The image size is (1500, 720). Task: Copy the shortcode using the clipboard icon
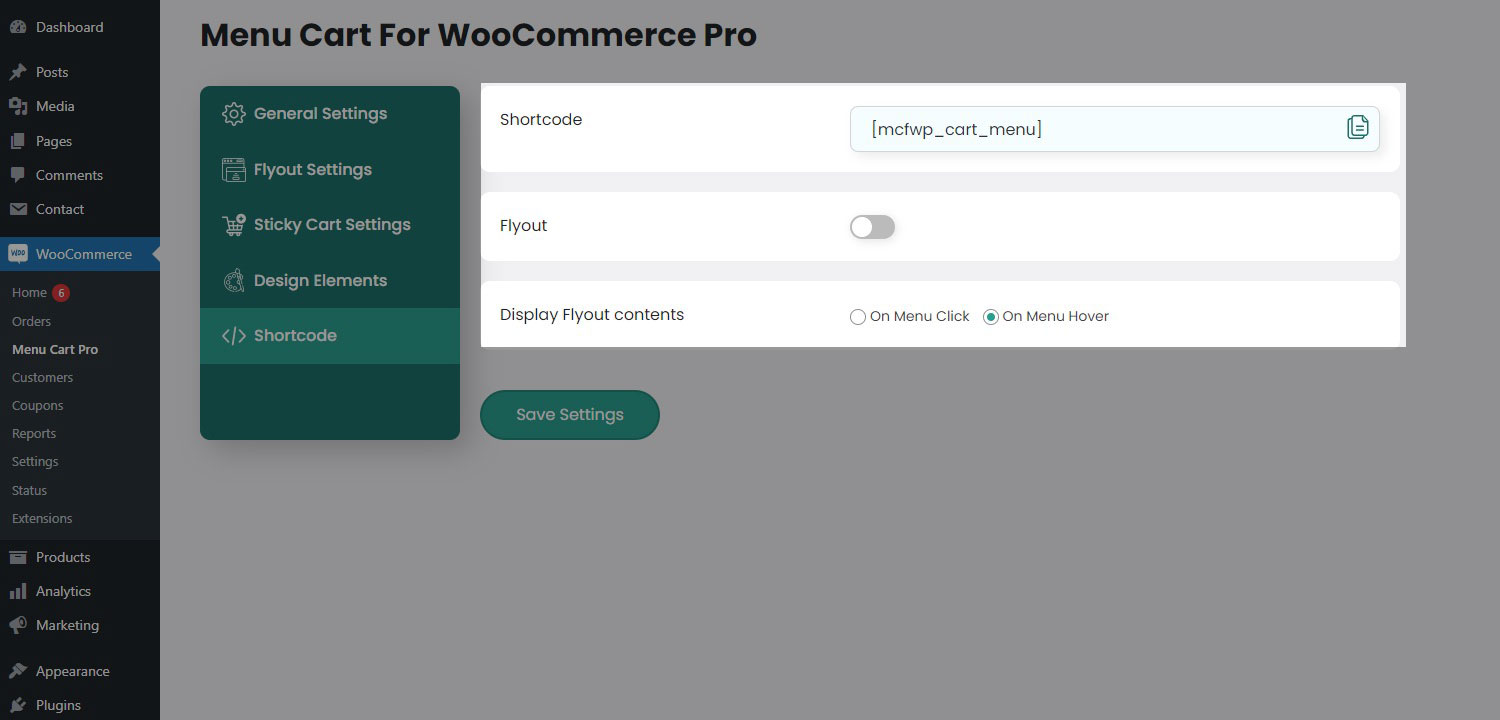tap(1357, 127)
